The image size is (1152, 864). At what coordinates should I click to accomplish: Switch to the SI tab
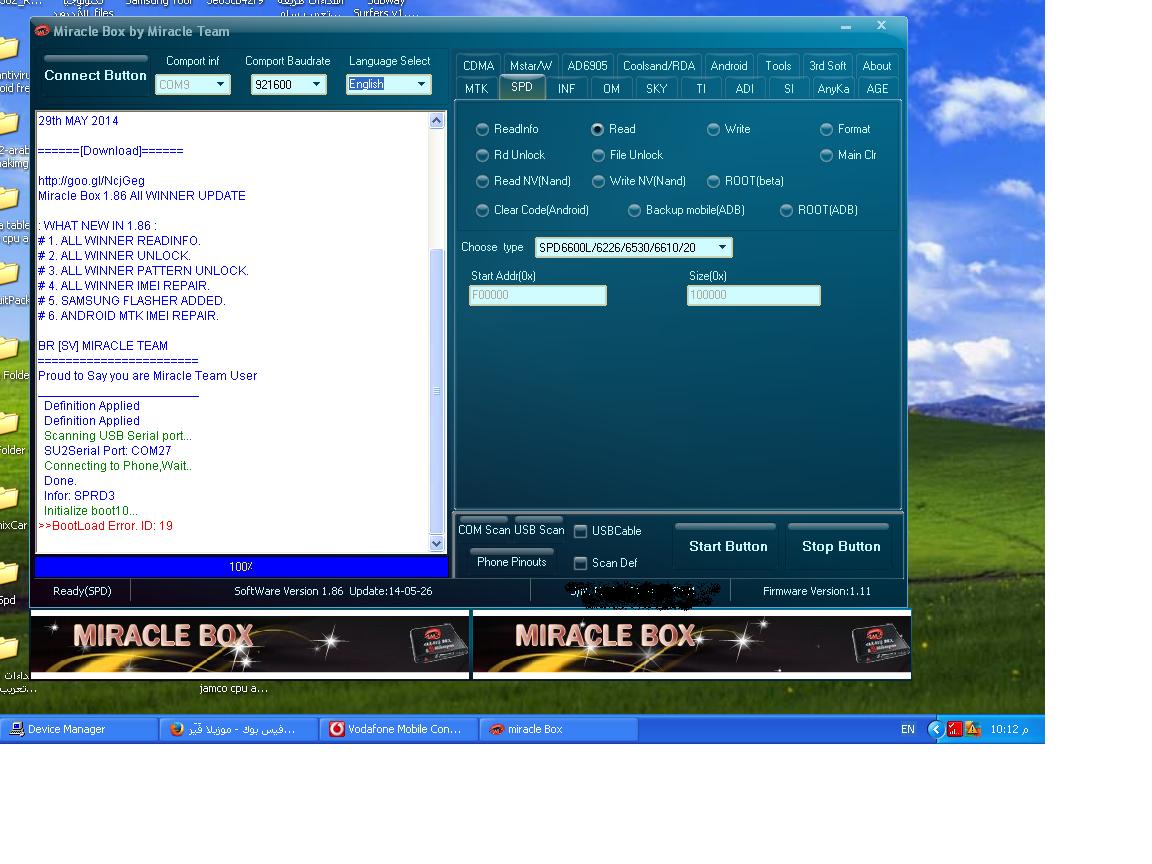click(789, 88)
